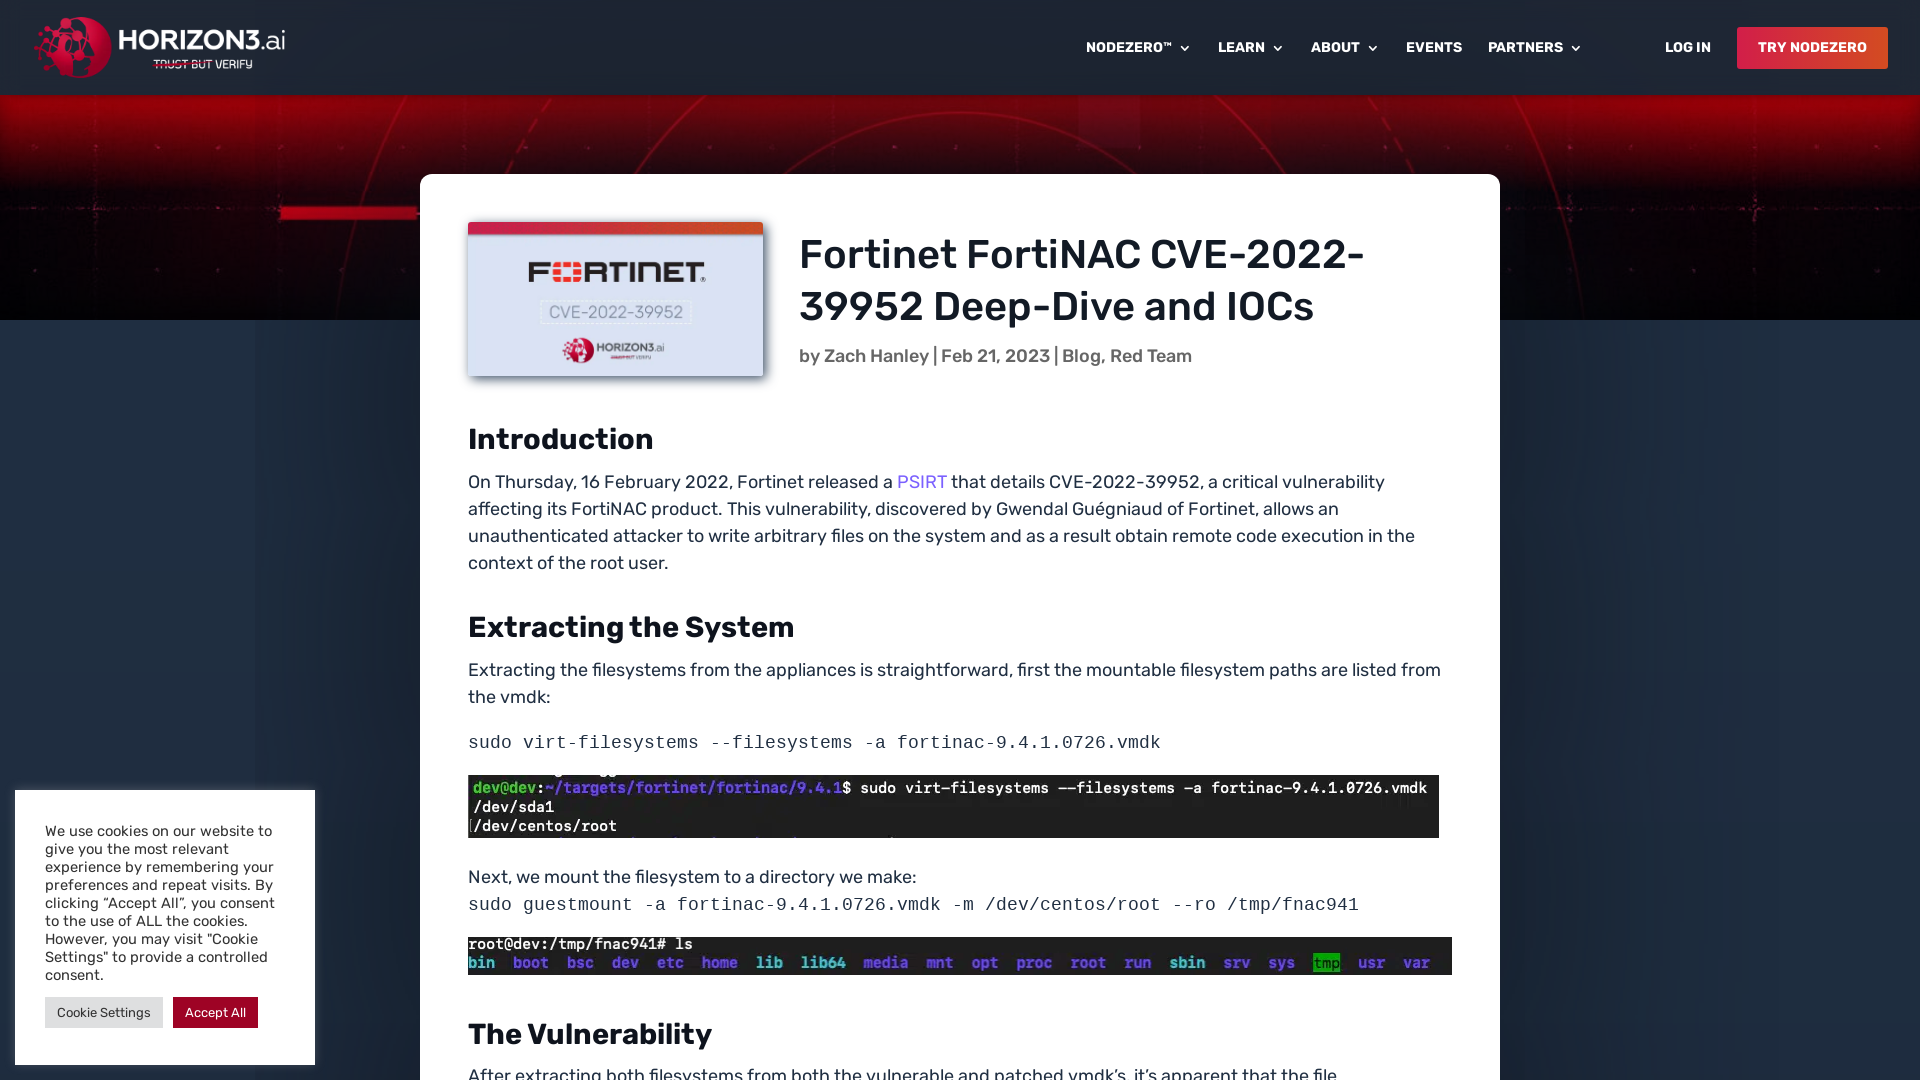Viewport: 1920px width, 1080px height.
Task: Go to the EVENTS page
Action: [x=1433, y=47]
